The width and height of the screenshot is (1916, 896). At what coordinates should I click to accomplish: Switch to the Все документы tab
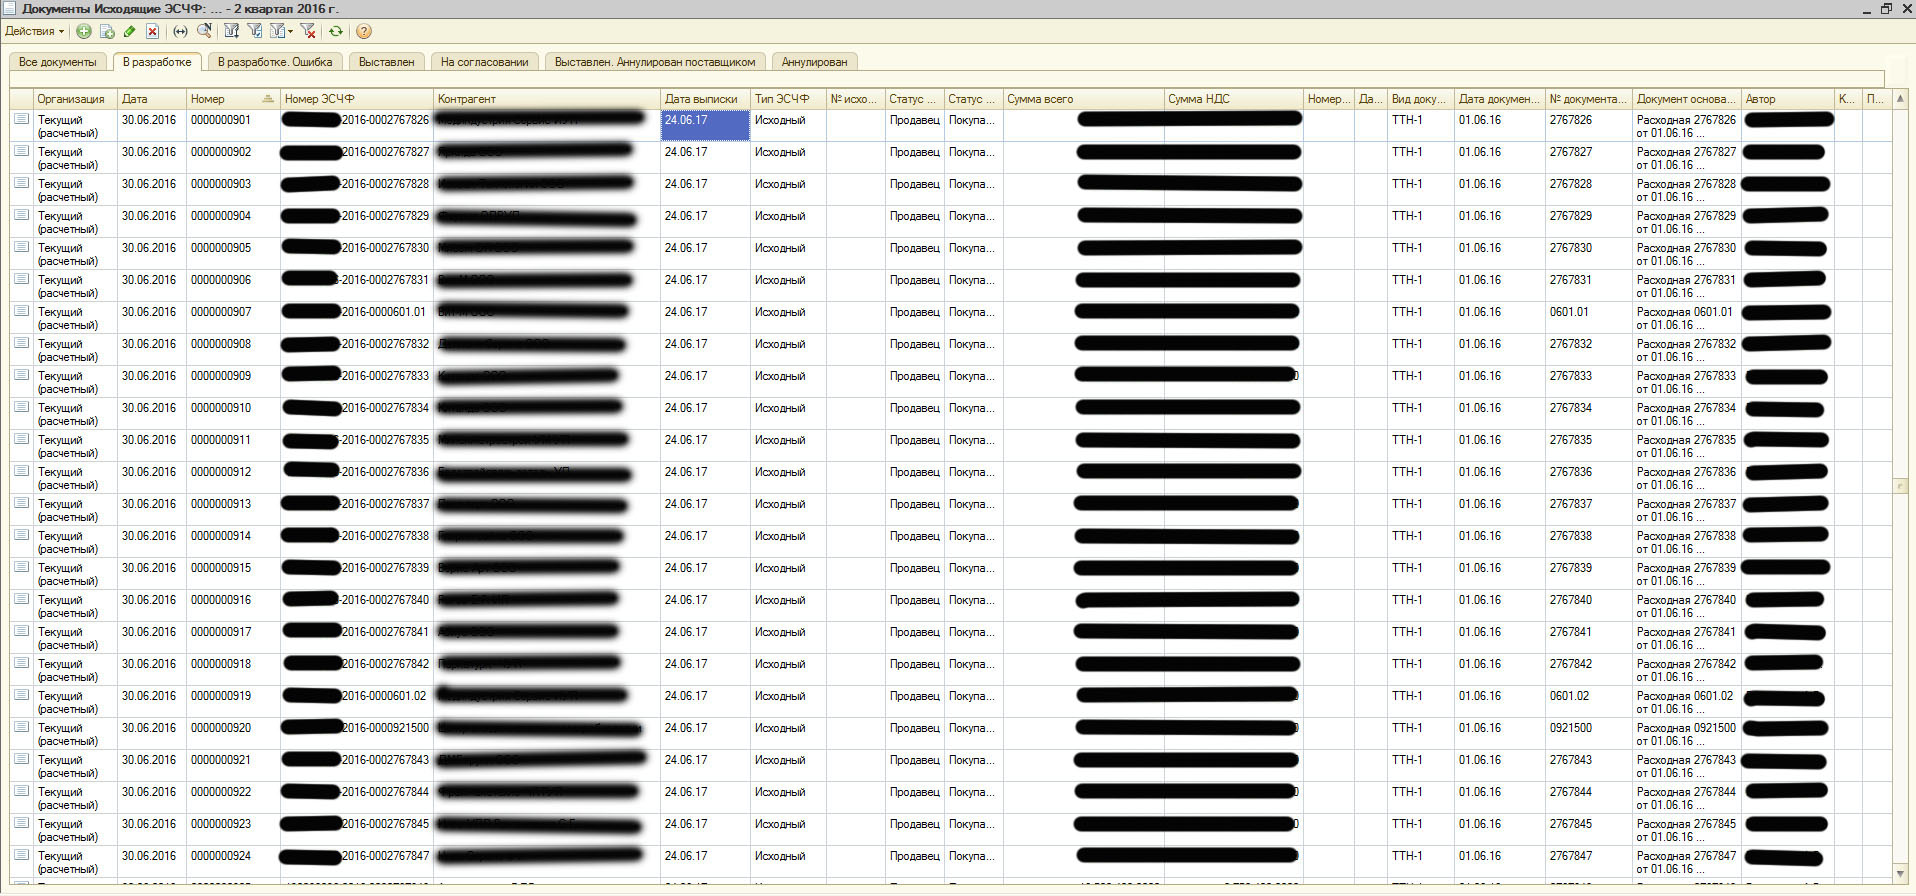pyautogui.click(x=58, y=62)
